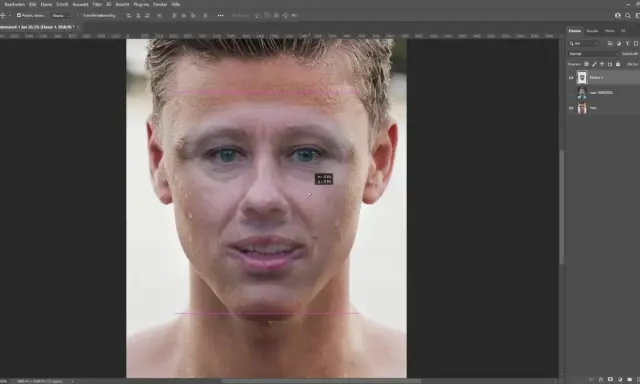This screenshot has height=384, width=640.
Task: Lock image pixels with brush icon
Action: tap(594, 64)
